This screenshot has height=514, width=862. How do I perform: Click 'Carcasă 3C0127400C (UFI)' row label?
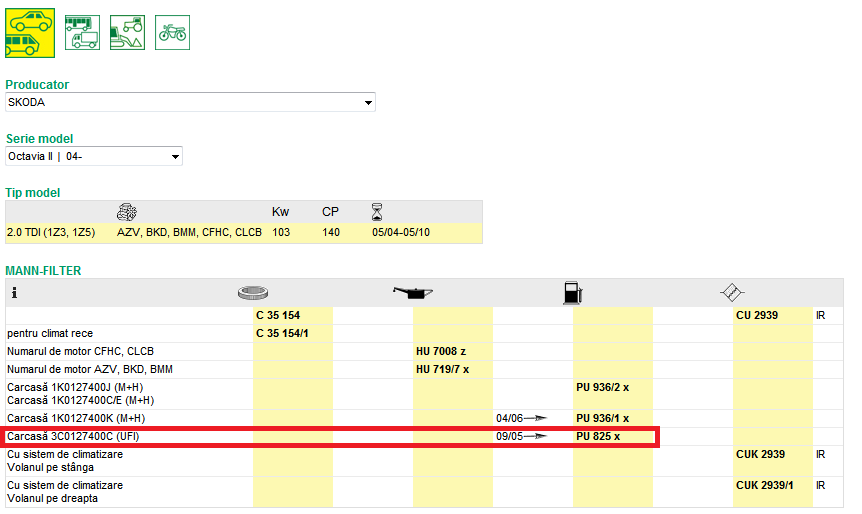point(73,436)
